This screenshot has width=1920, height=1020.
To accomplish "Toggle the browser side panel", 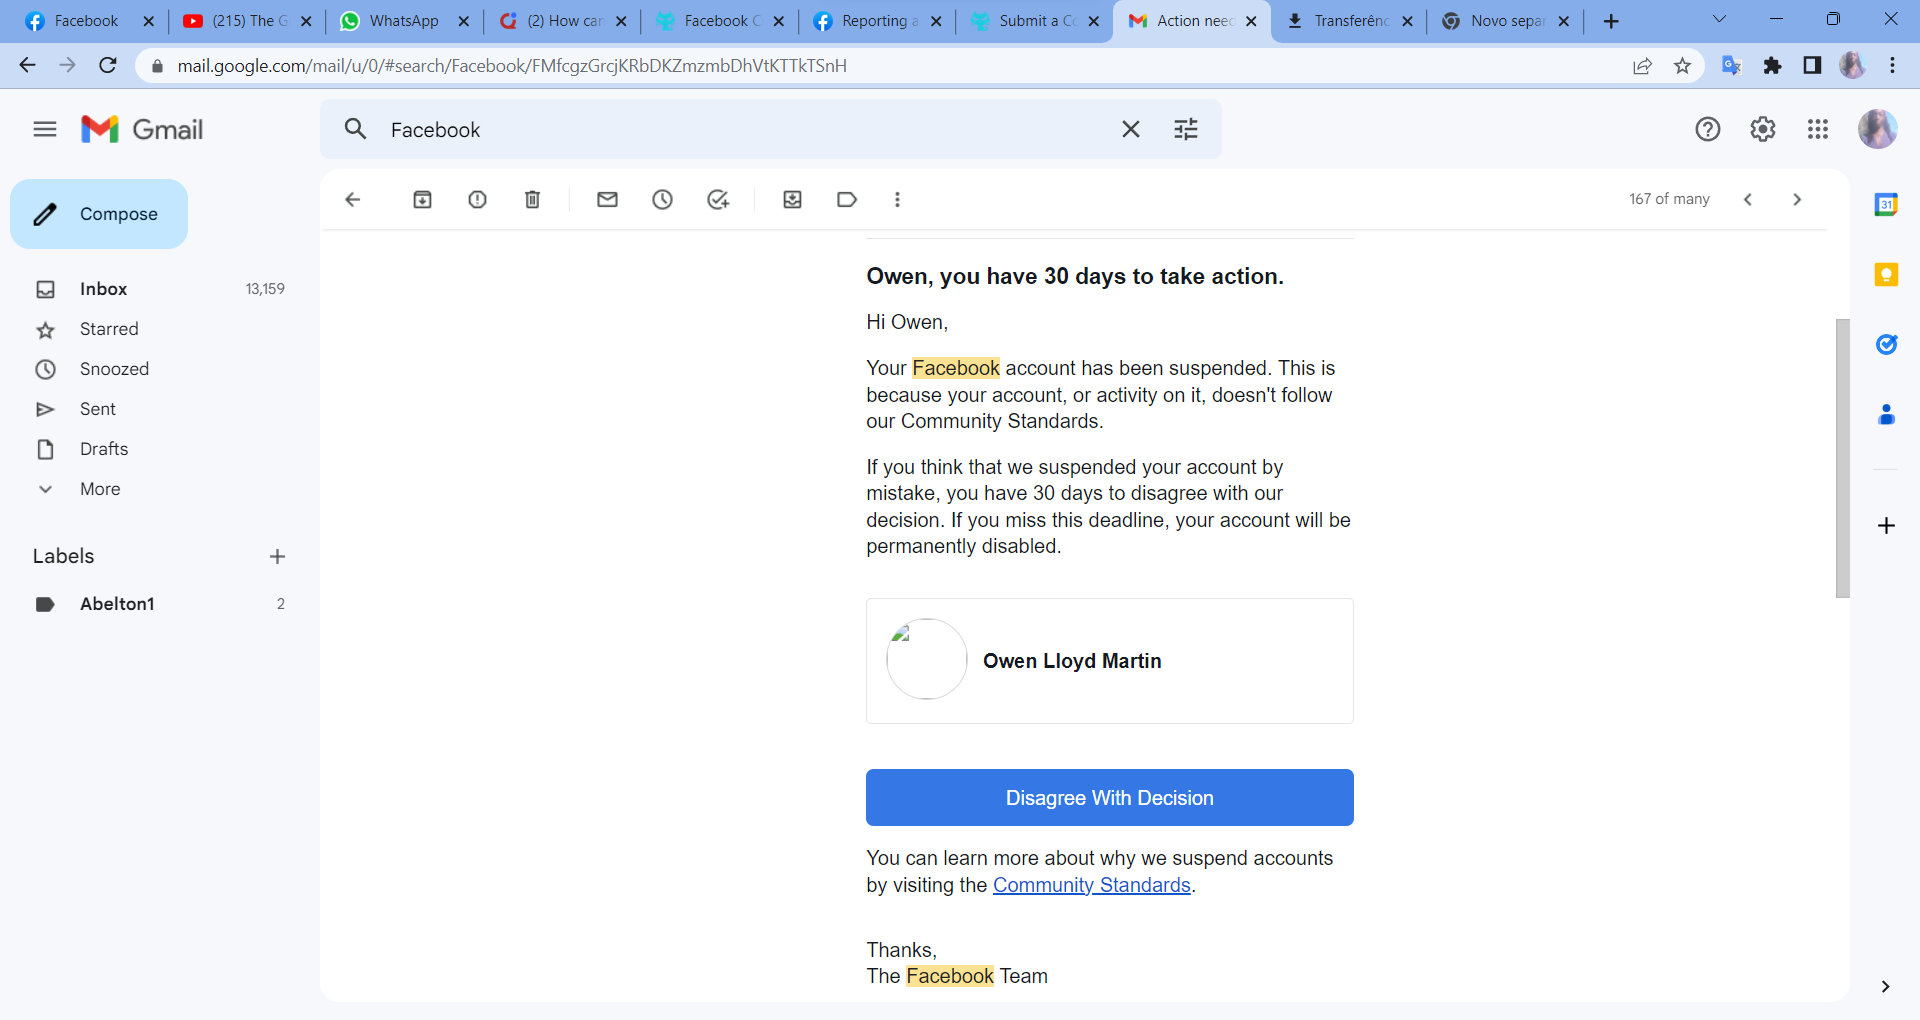I will 1811,66.
